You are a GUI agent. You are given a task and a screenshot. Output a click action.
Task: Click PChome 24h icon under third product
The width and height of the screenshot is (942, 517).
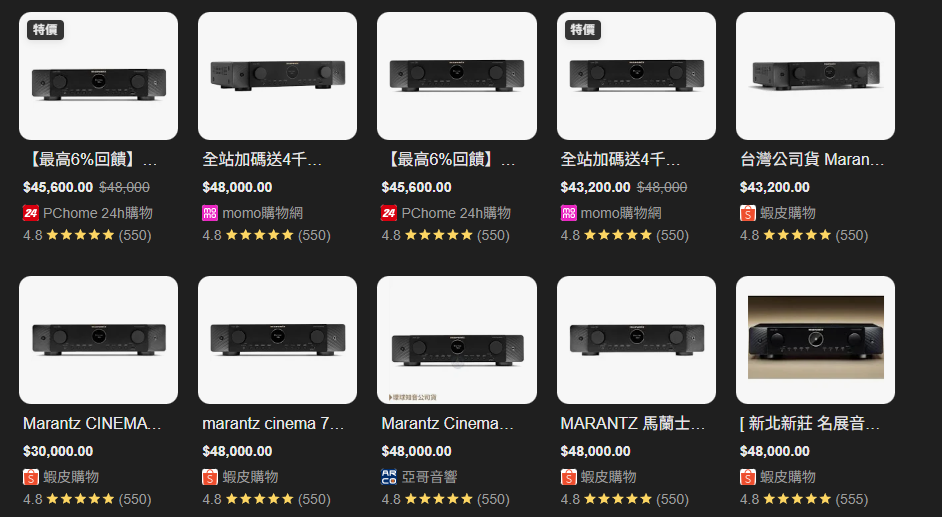389,213
